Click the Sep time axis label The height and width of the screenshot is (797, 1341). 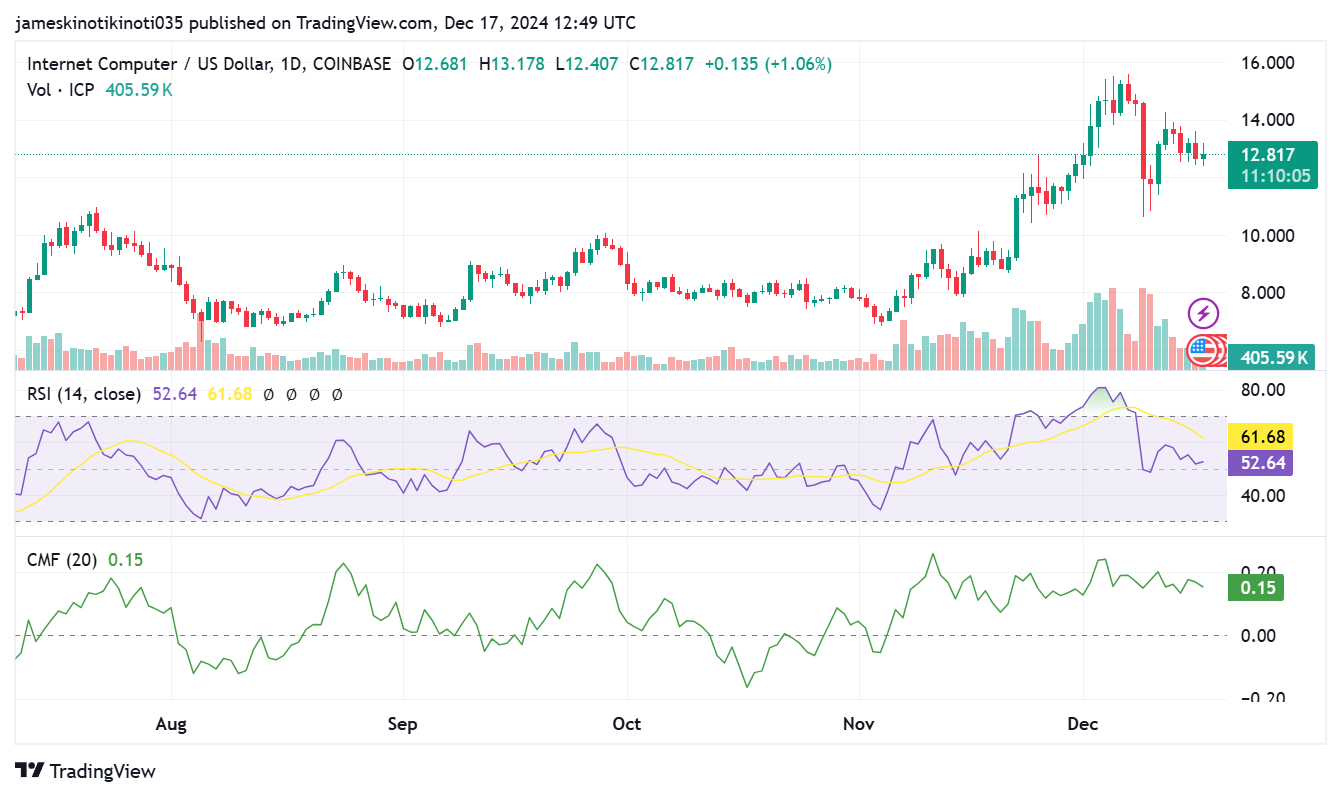coord(402,723)
